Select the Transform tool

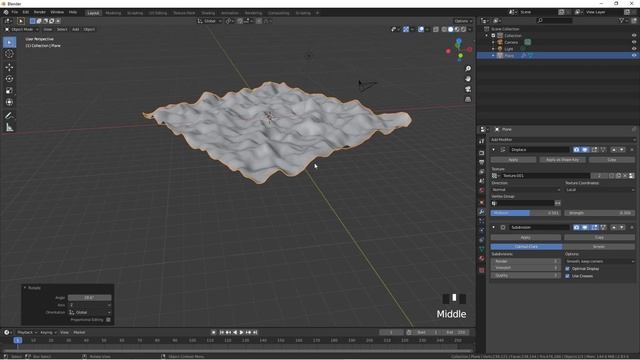[x=9, y=102]
